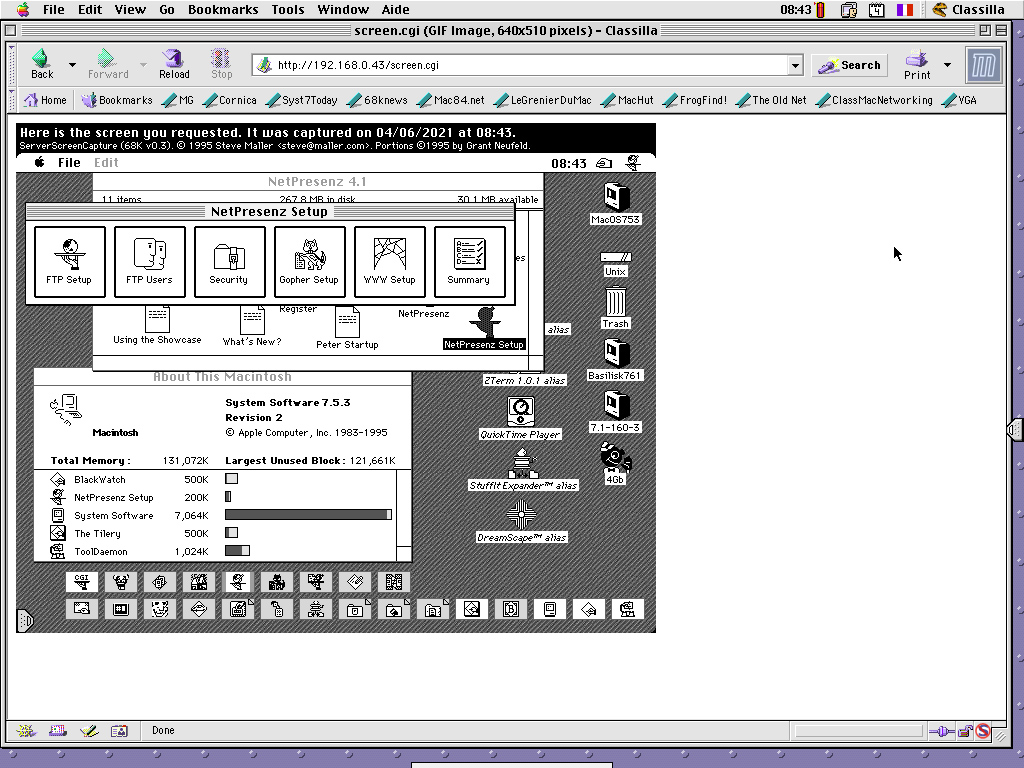Open the Bookmarks menu in the menu bar

click(223, 9)
